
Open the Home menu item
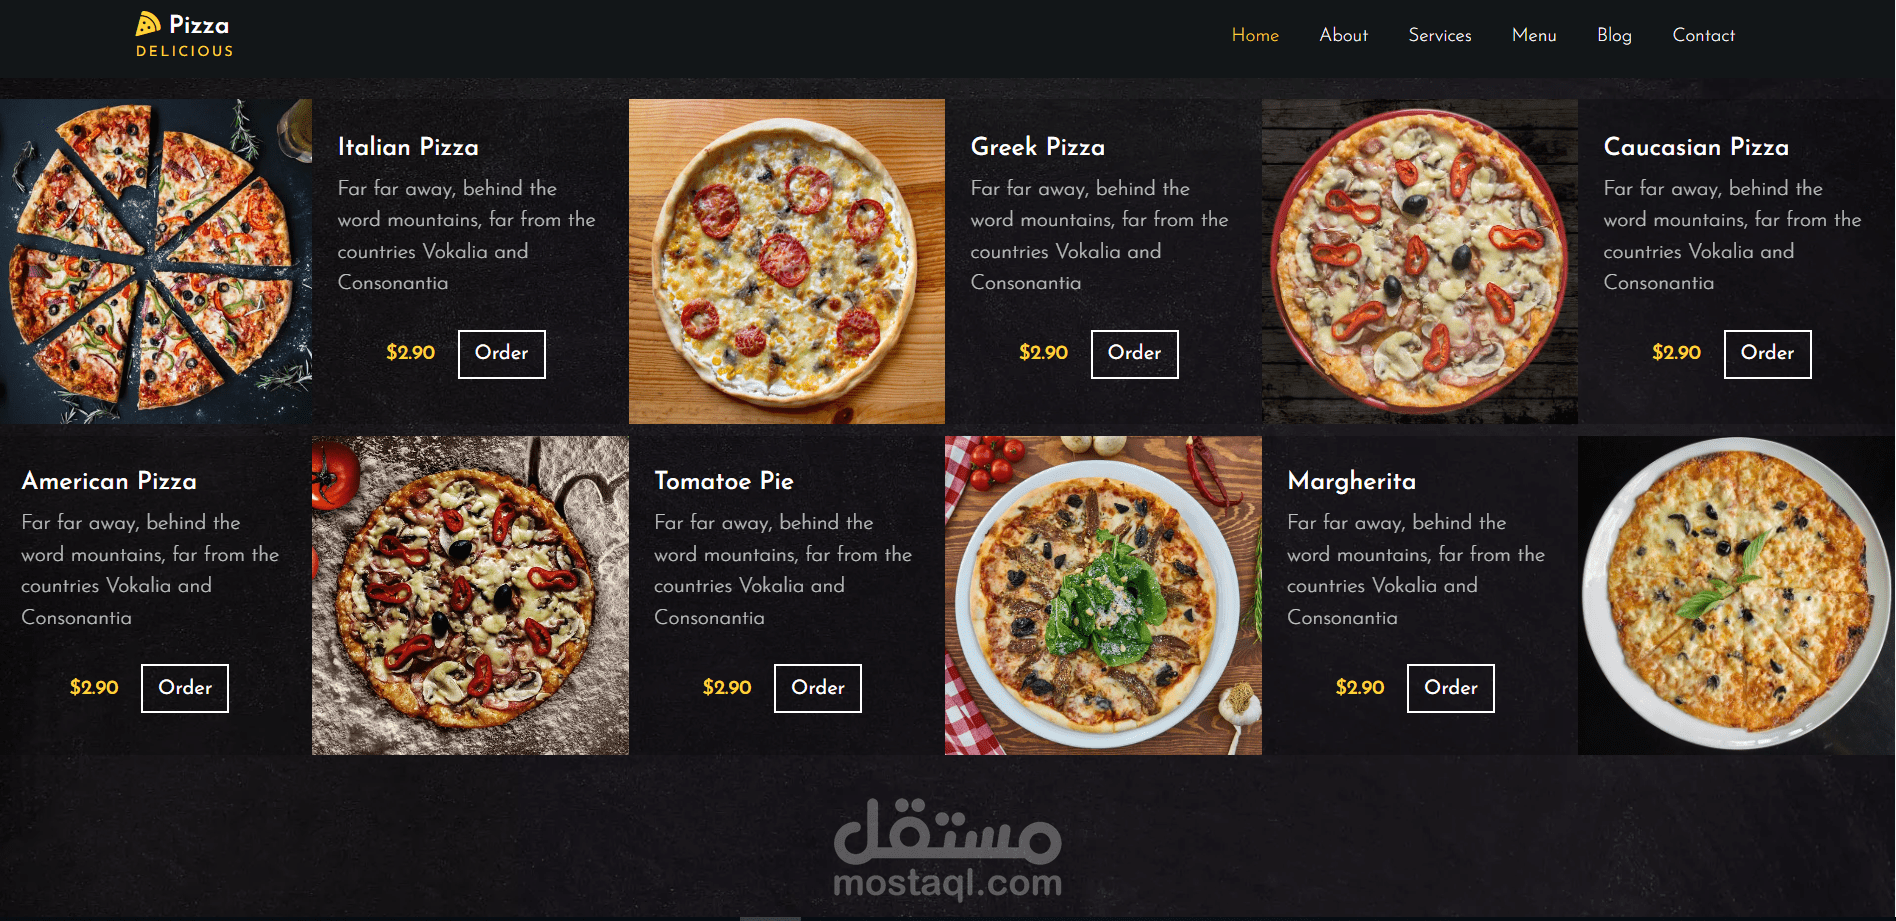pyautogui.click(x=1255, y=35)
